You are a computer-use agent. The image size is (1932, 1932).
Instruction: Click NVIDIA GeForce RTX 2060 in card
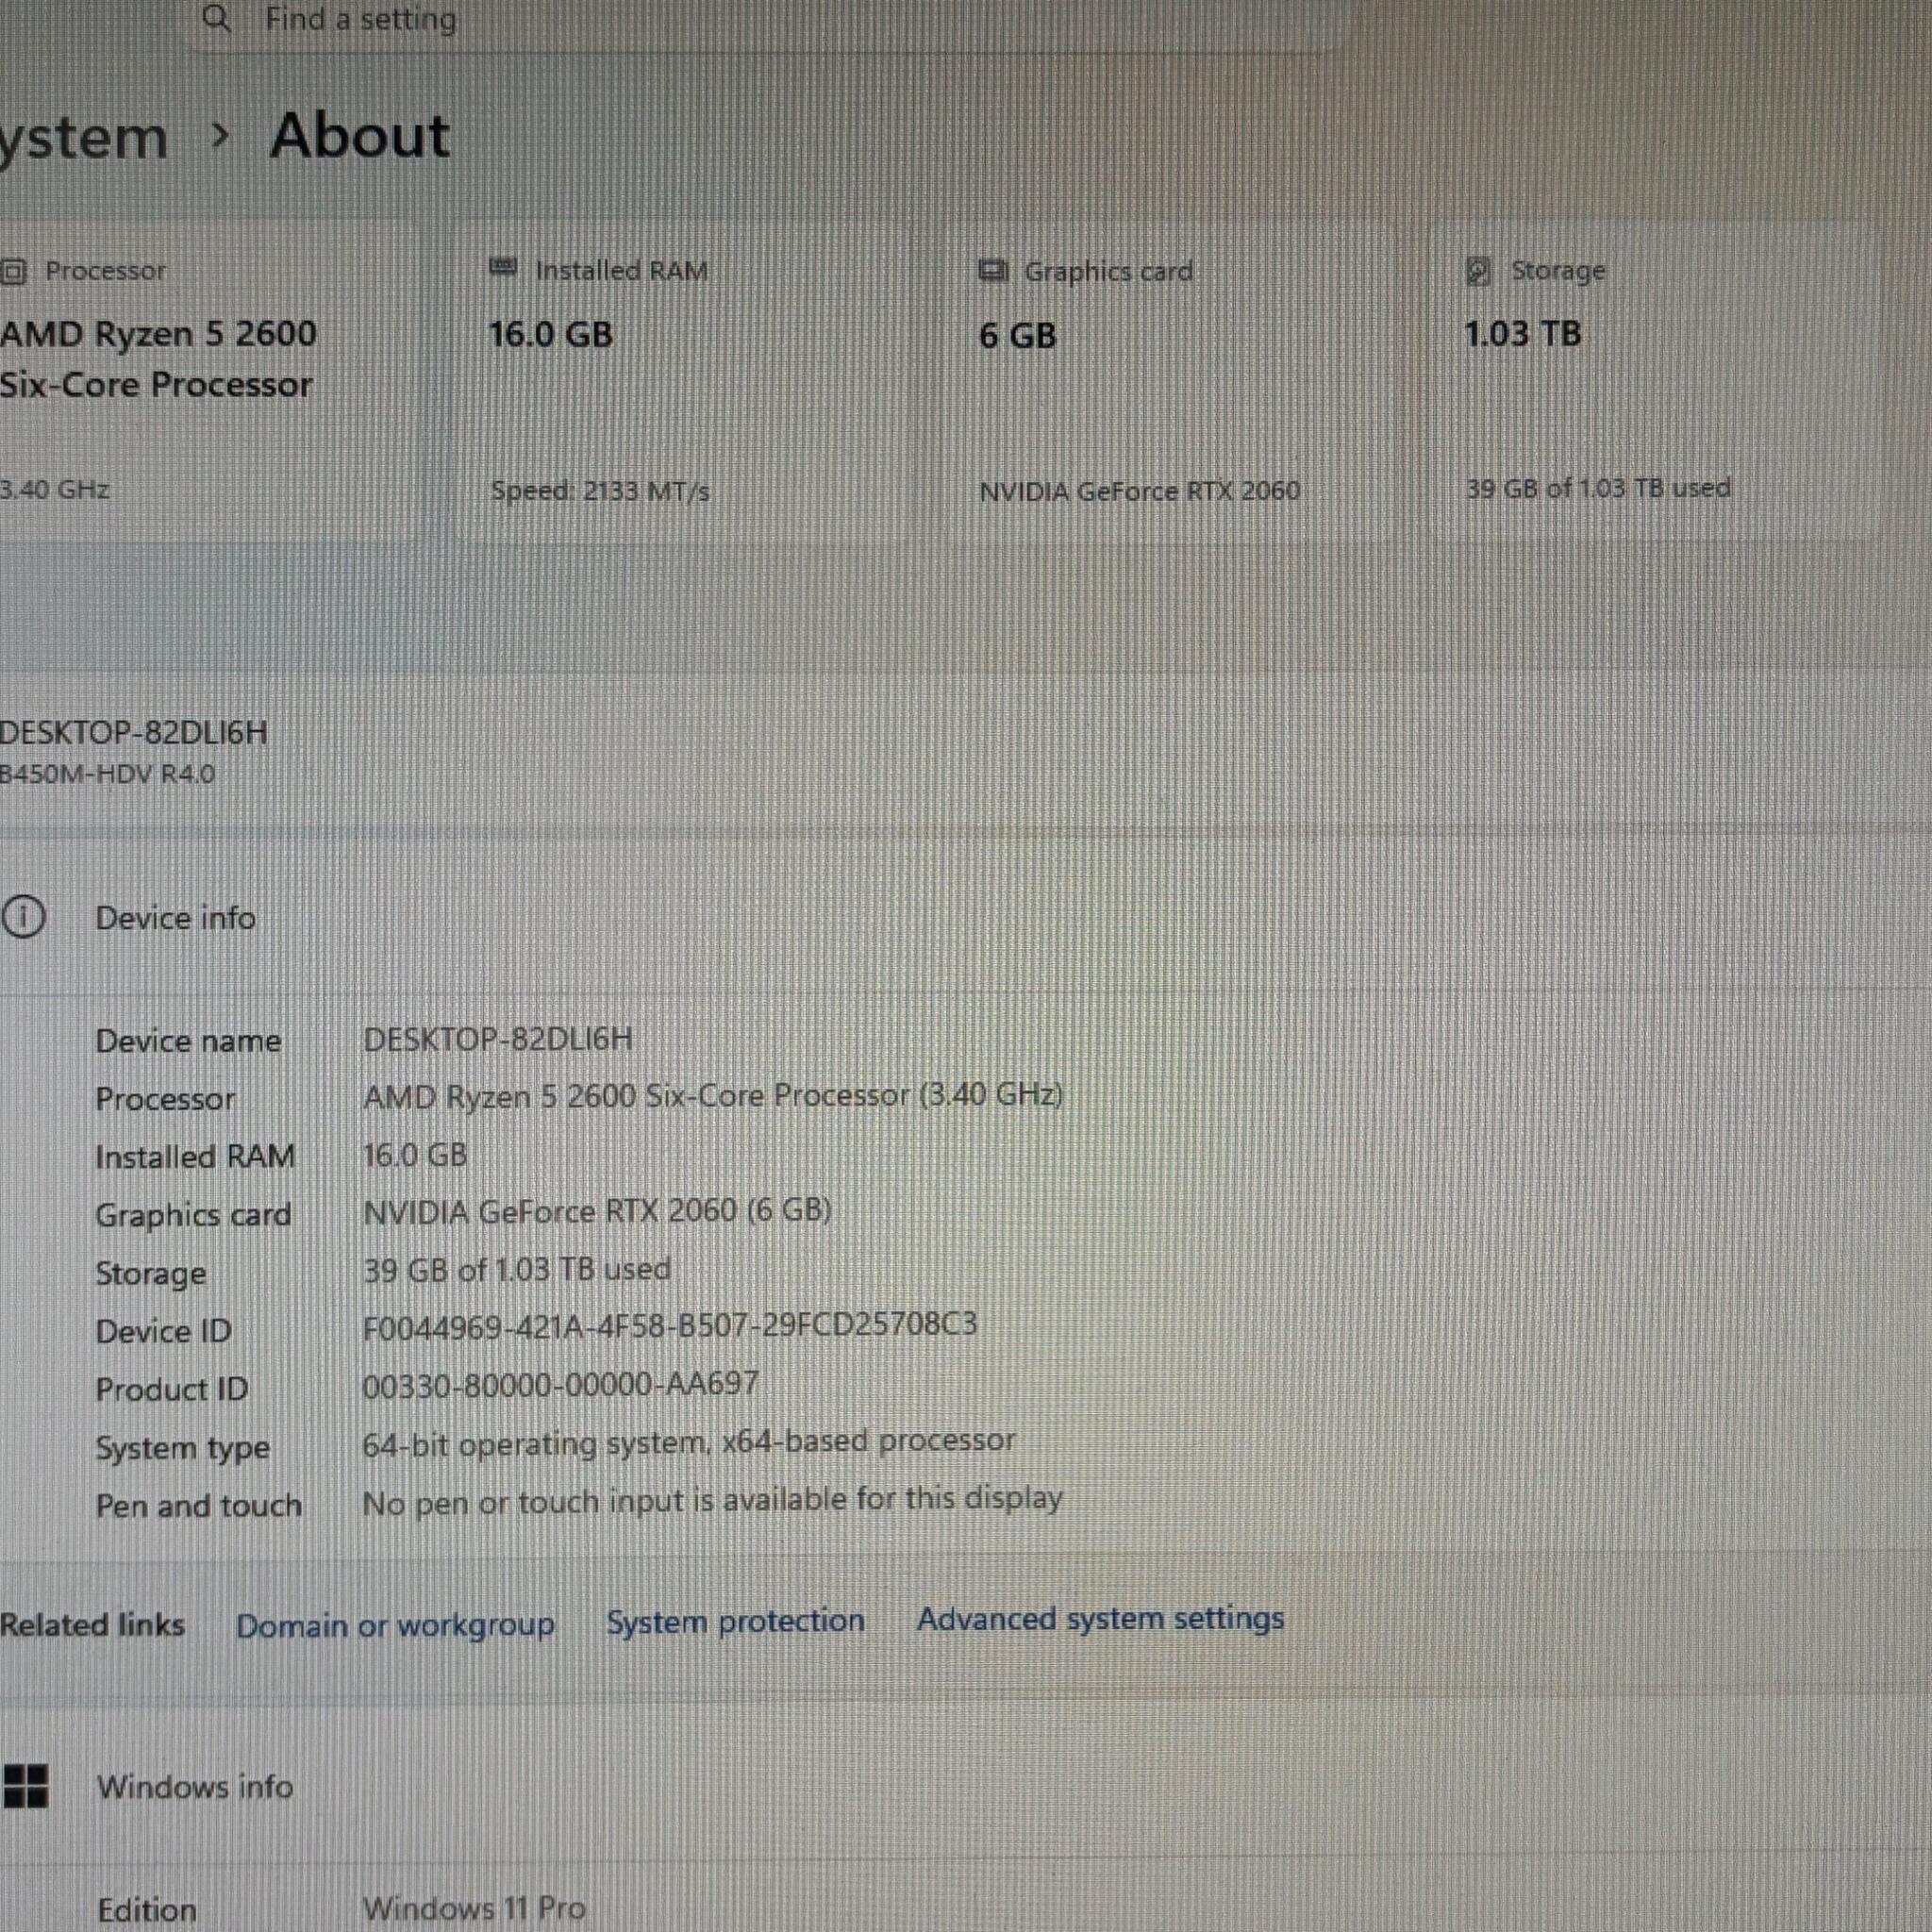(x=1140, y=491)
